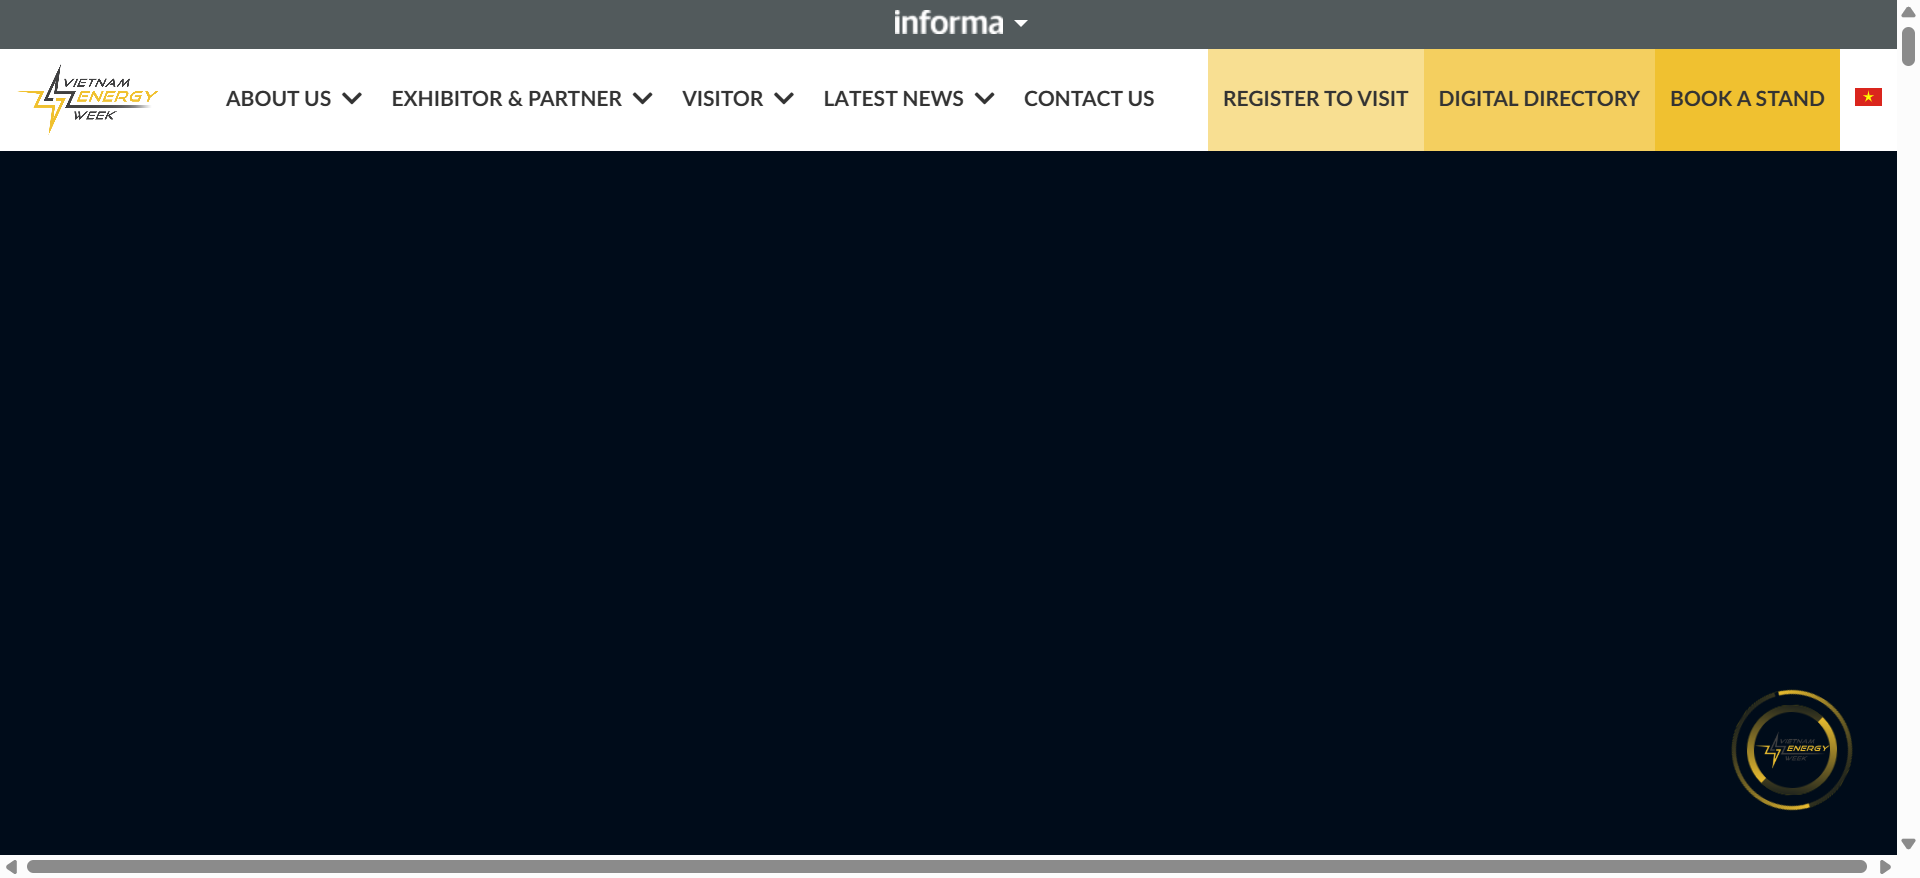The image size is (1920, 878).
Task: Expand the About Us chevron
Action: [352, 98]
